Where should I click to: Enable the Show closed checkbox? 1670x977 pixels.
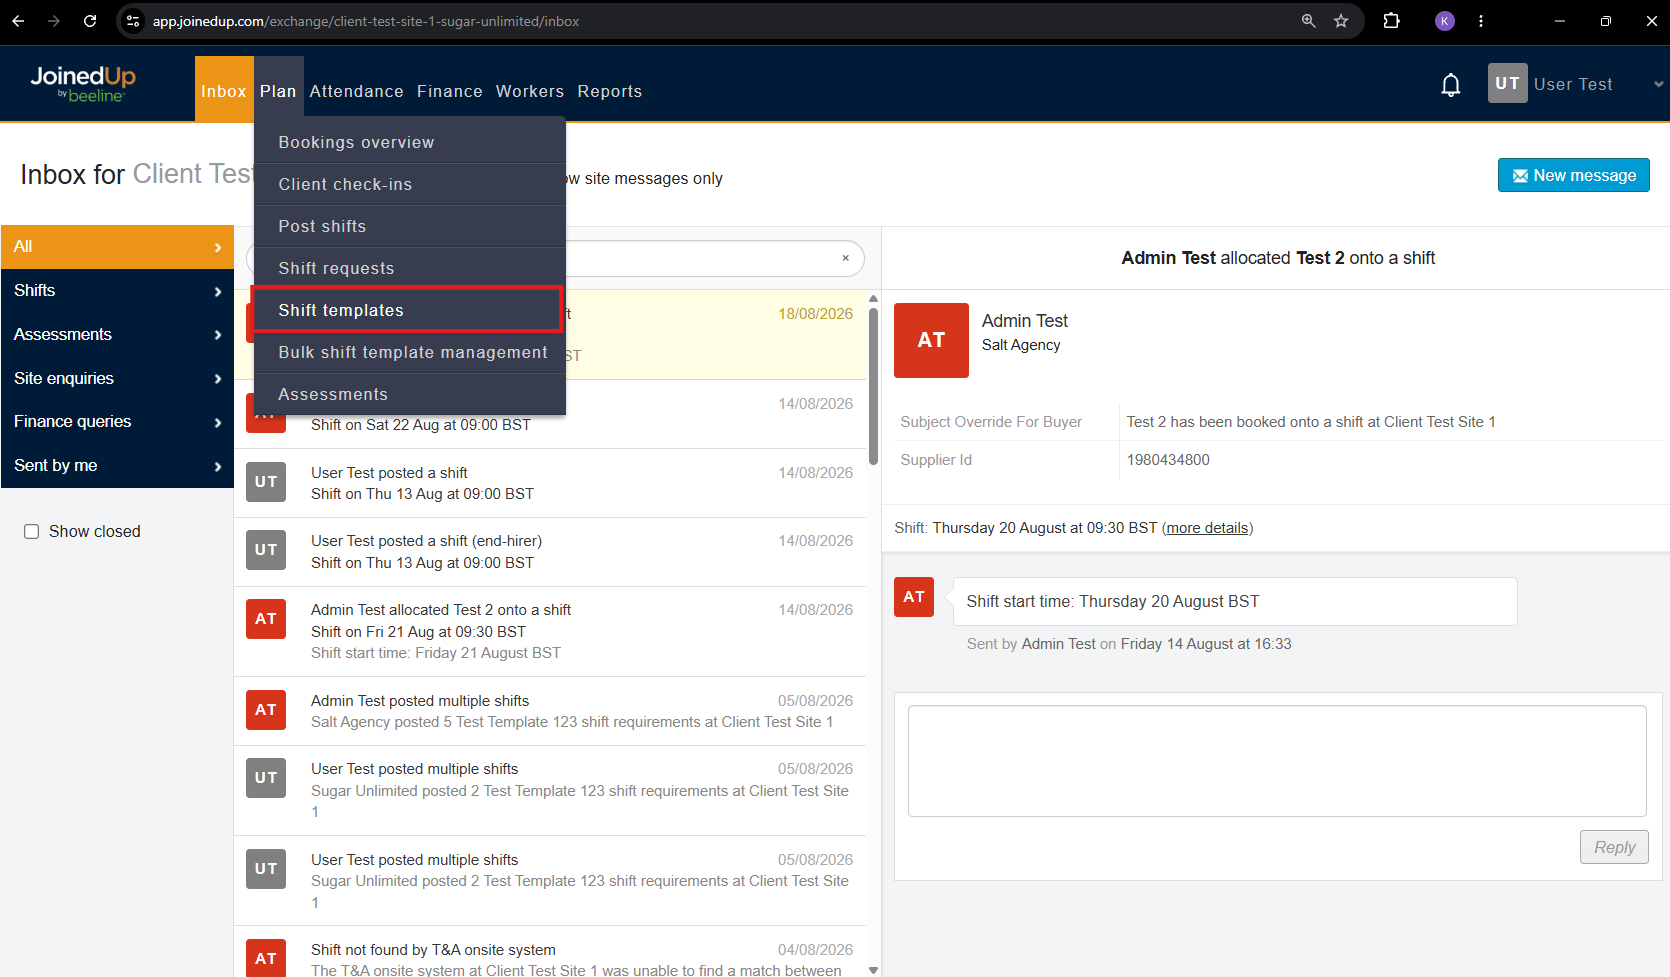[32, 532]
